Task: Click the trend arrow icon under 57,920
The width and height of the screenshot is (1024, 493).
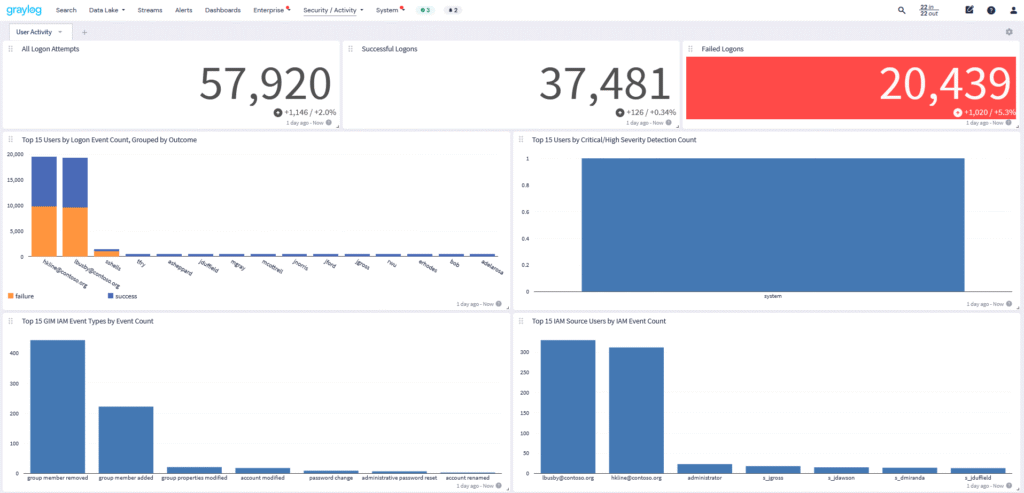Action: [x=278, y=112]
